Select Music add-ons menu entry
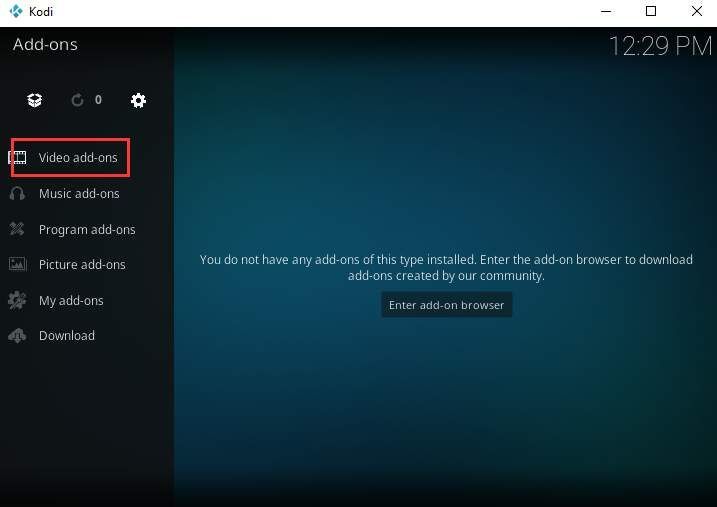Viewport: 717px width, 507px height. coord(79,193)
